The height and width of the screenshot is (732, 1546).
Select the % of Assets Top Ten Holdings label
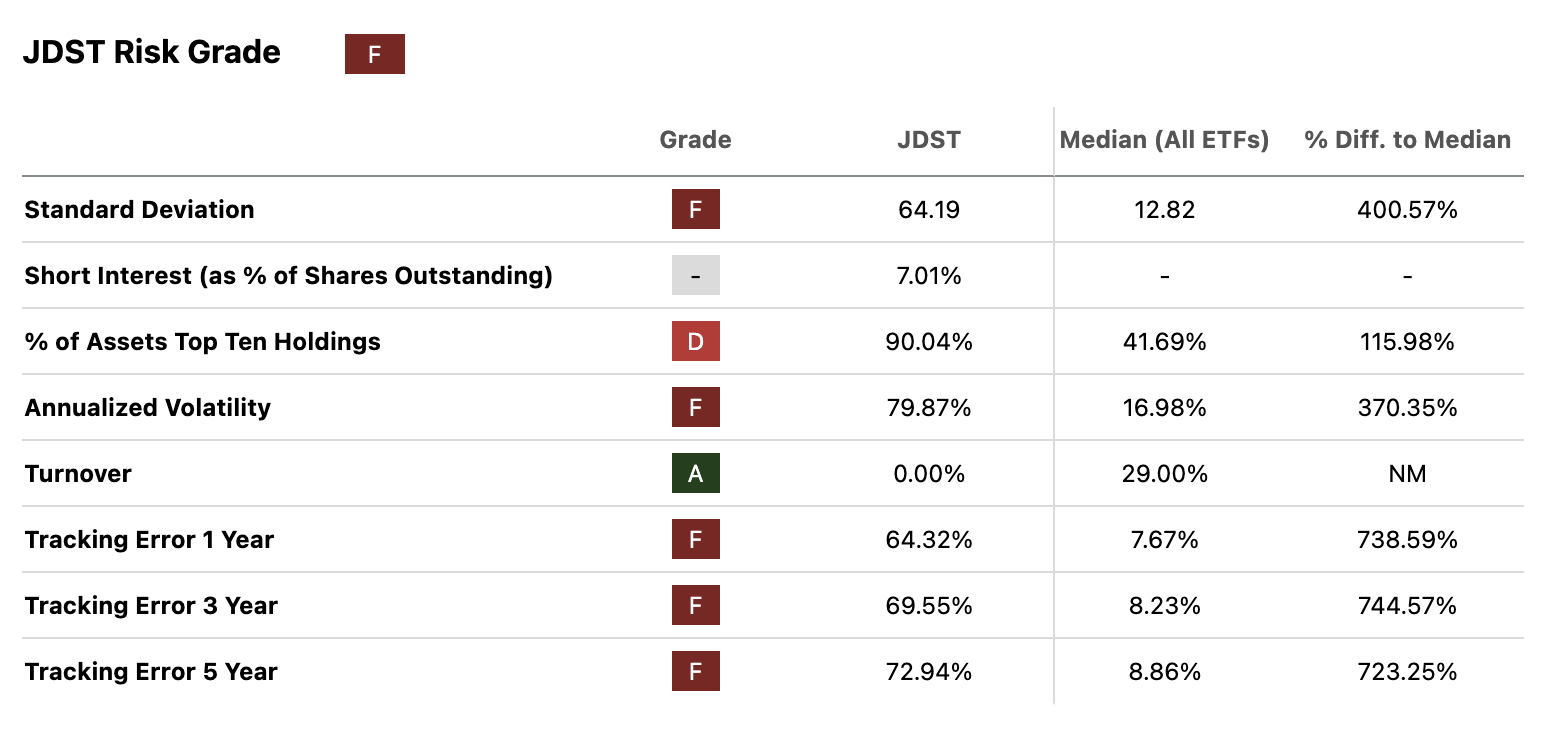tap(202, 342)
